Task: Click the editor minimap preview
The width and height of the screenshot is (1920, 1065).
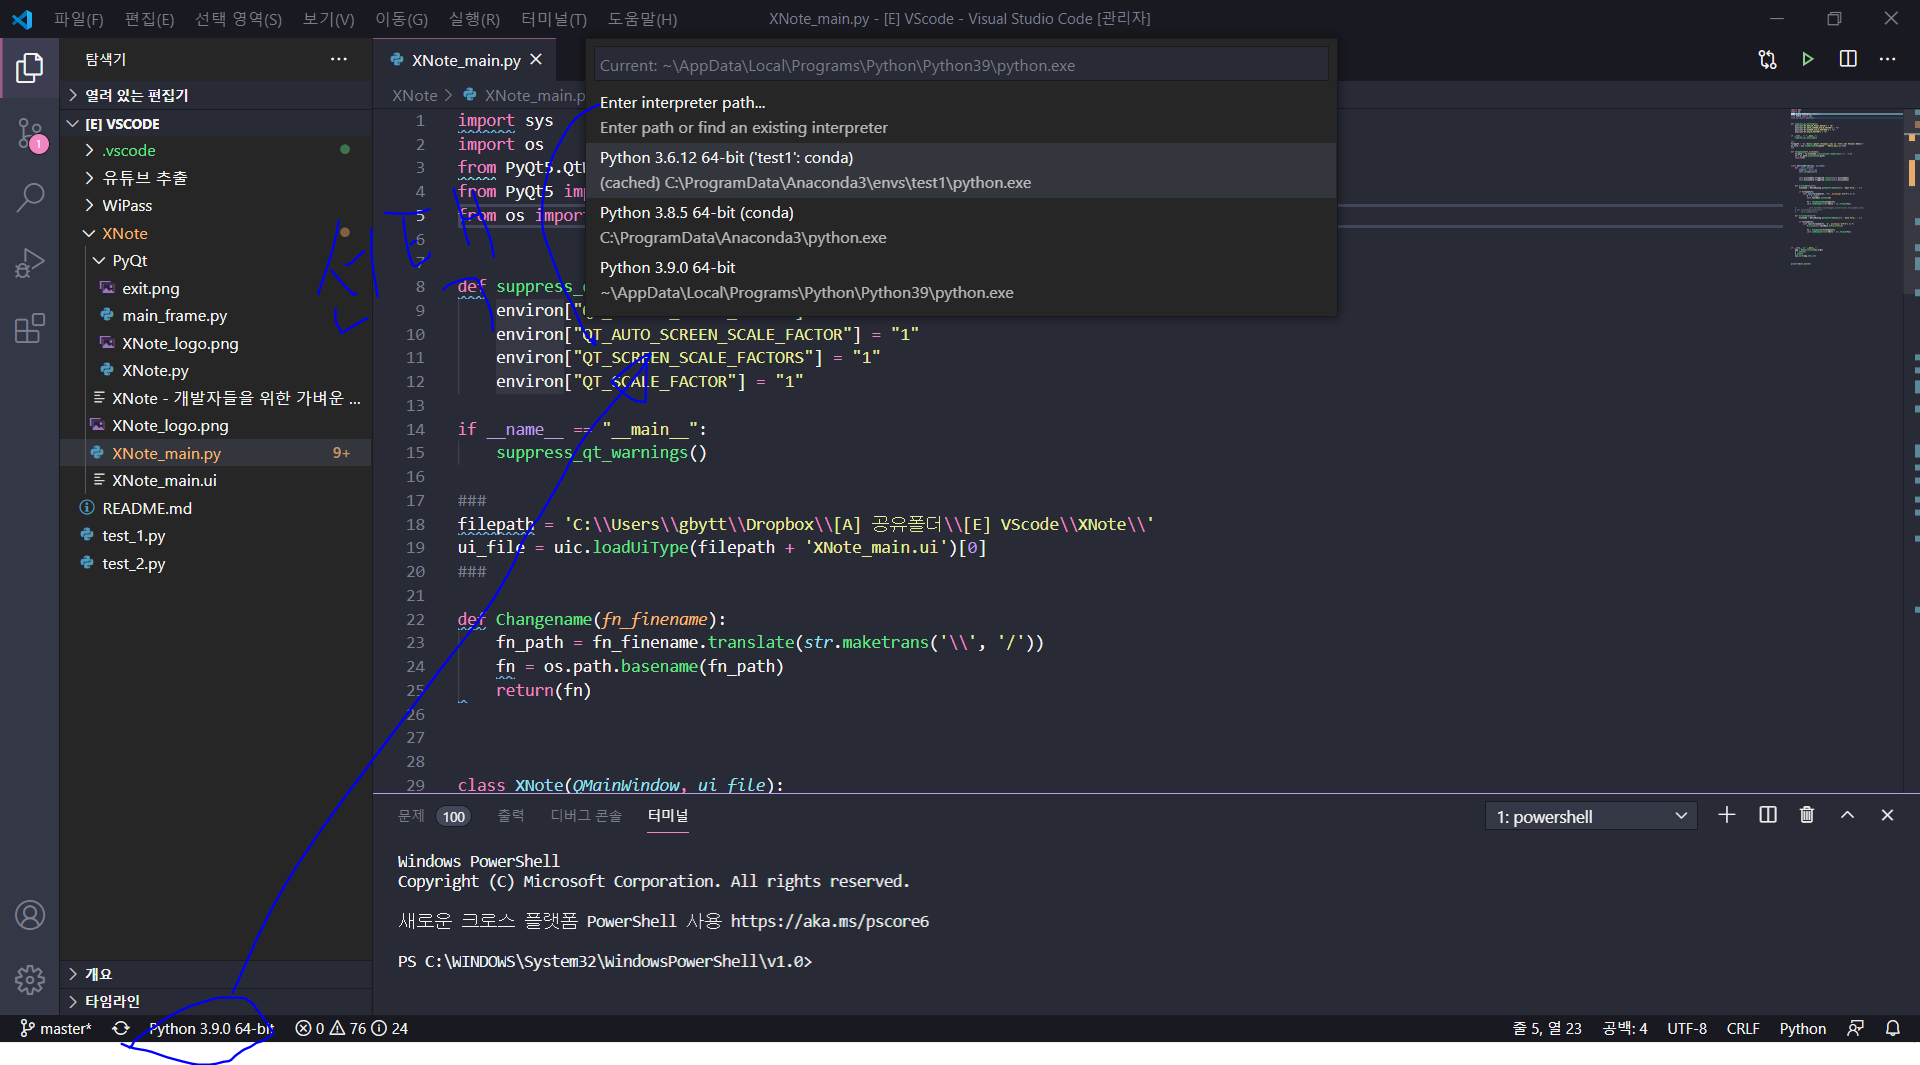Action: pos(1845,188)
